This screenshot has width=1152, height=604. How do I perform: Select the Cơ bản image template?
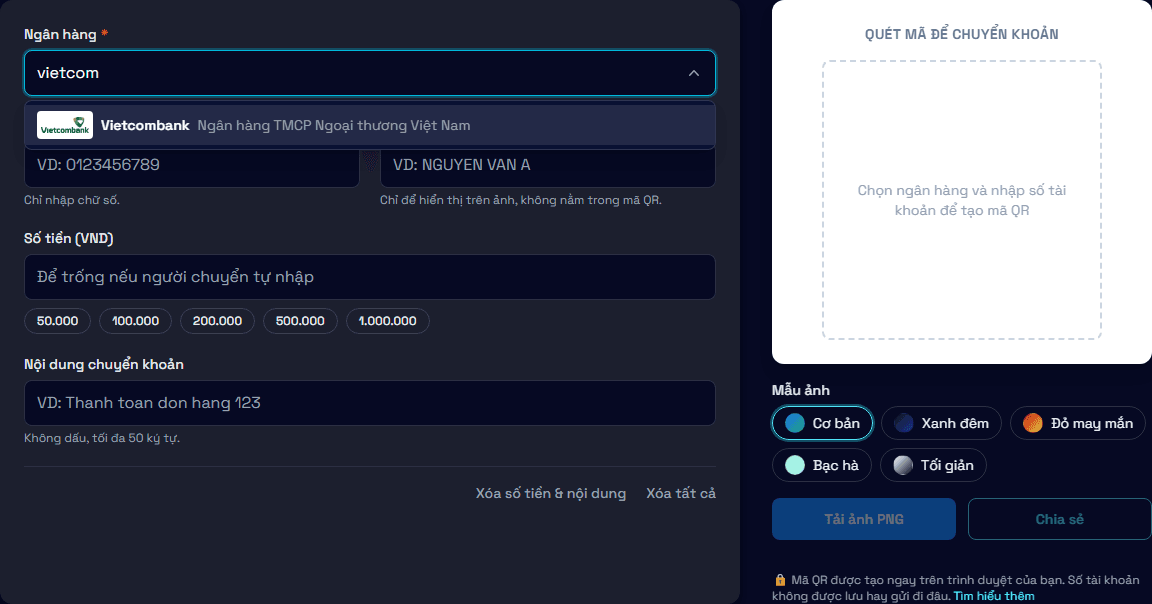point(822,423)
